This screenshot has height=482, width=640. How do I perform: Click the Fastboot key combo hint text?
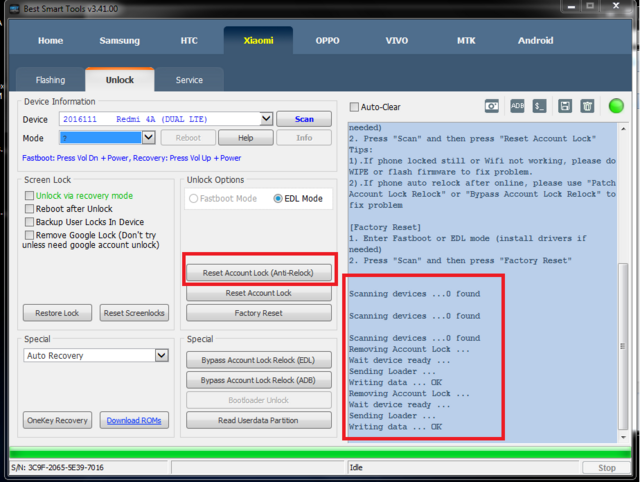(131, 158)
